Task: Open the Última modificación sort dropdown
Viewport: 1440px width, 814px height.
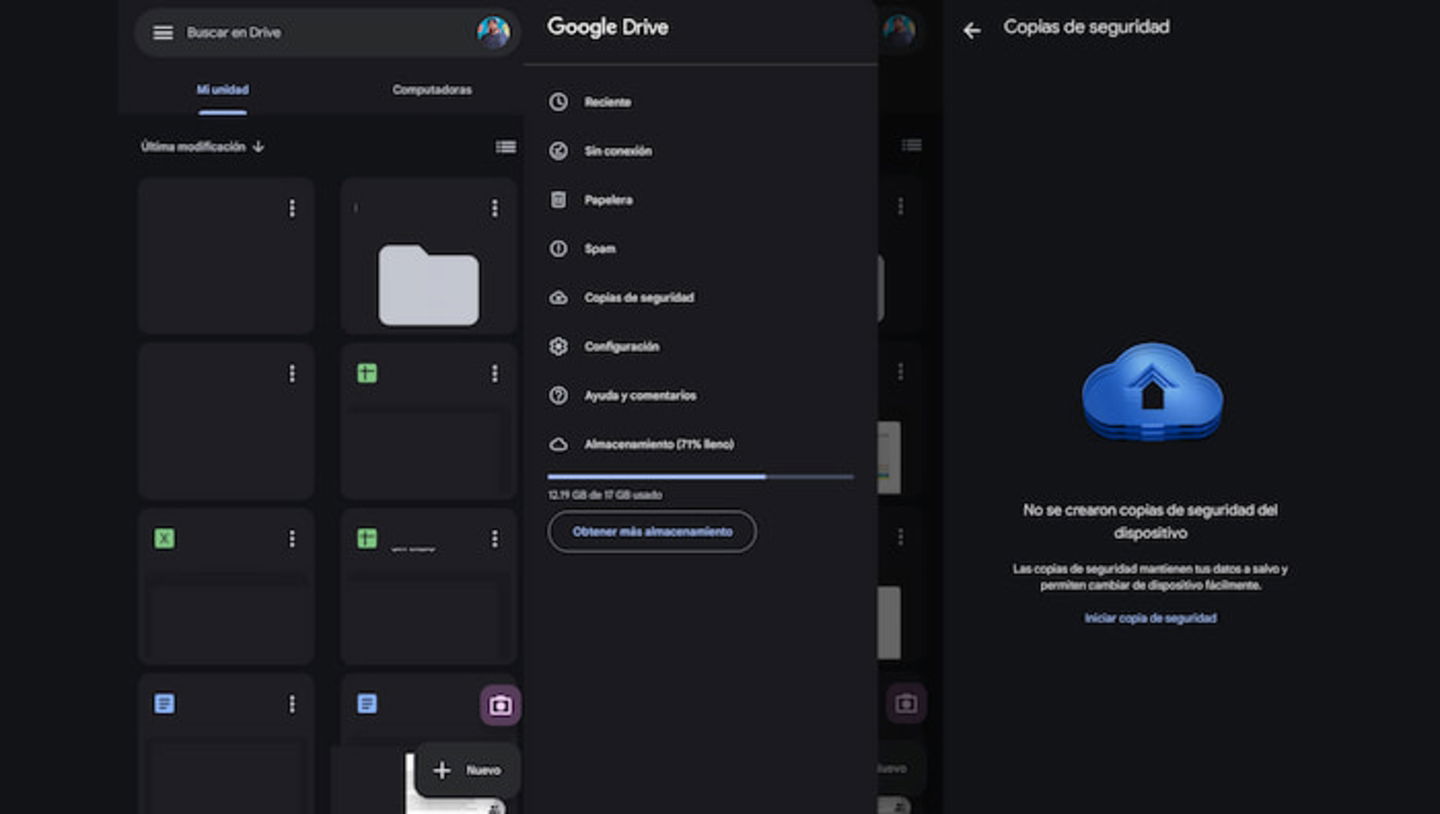Action: [202, 147]
